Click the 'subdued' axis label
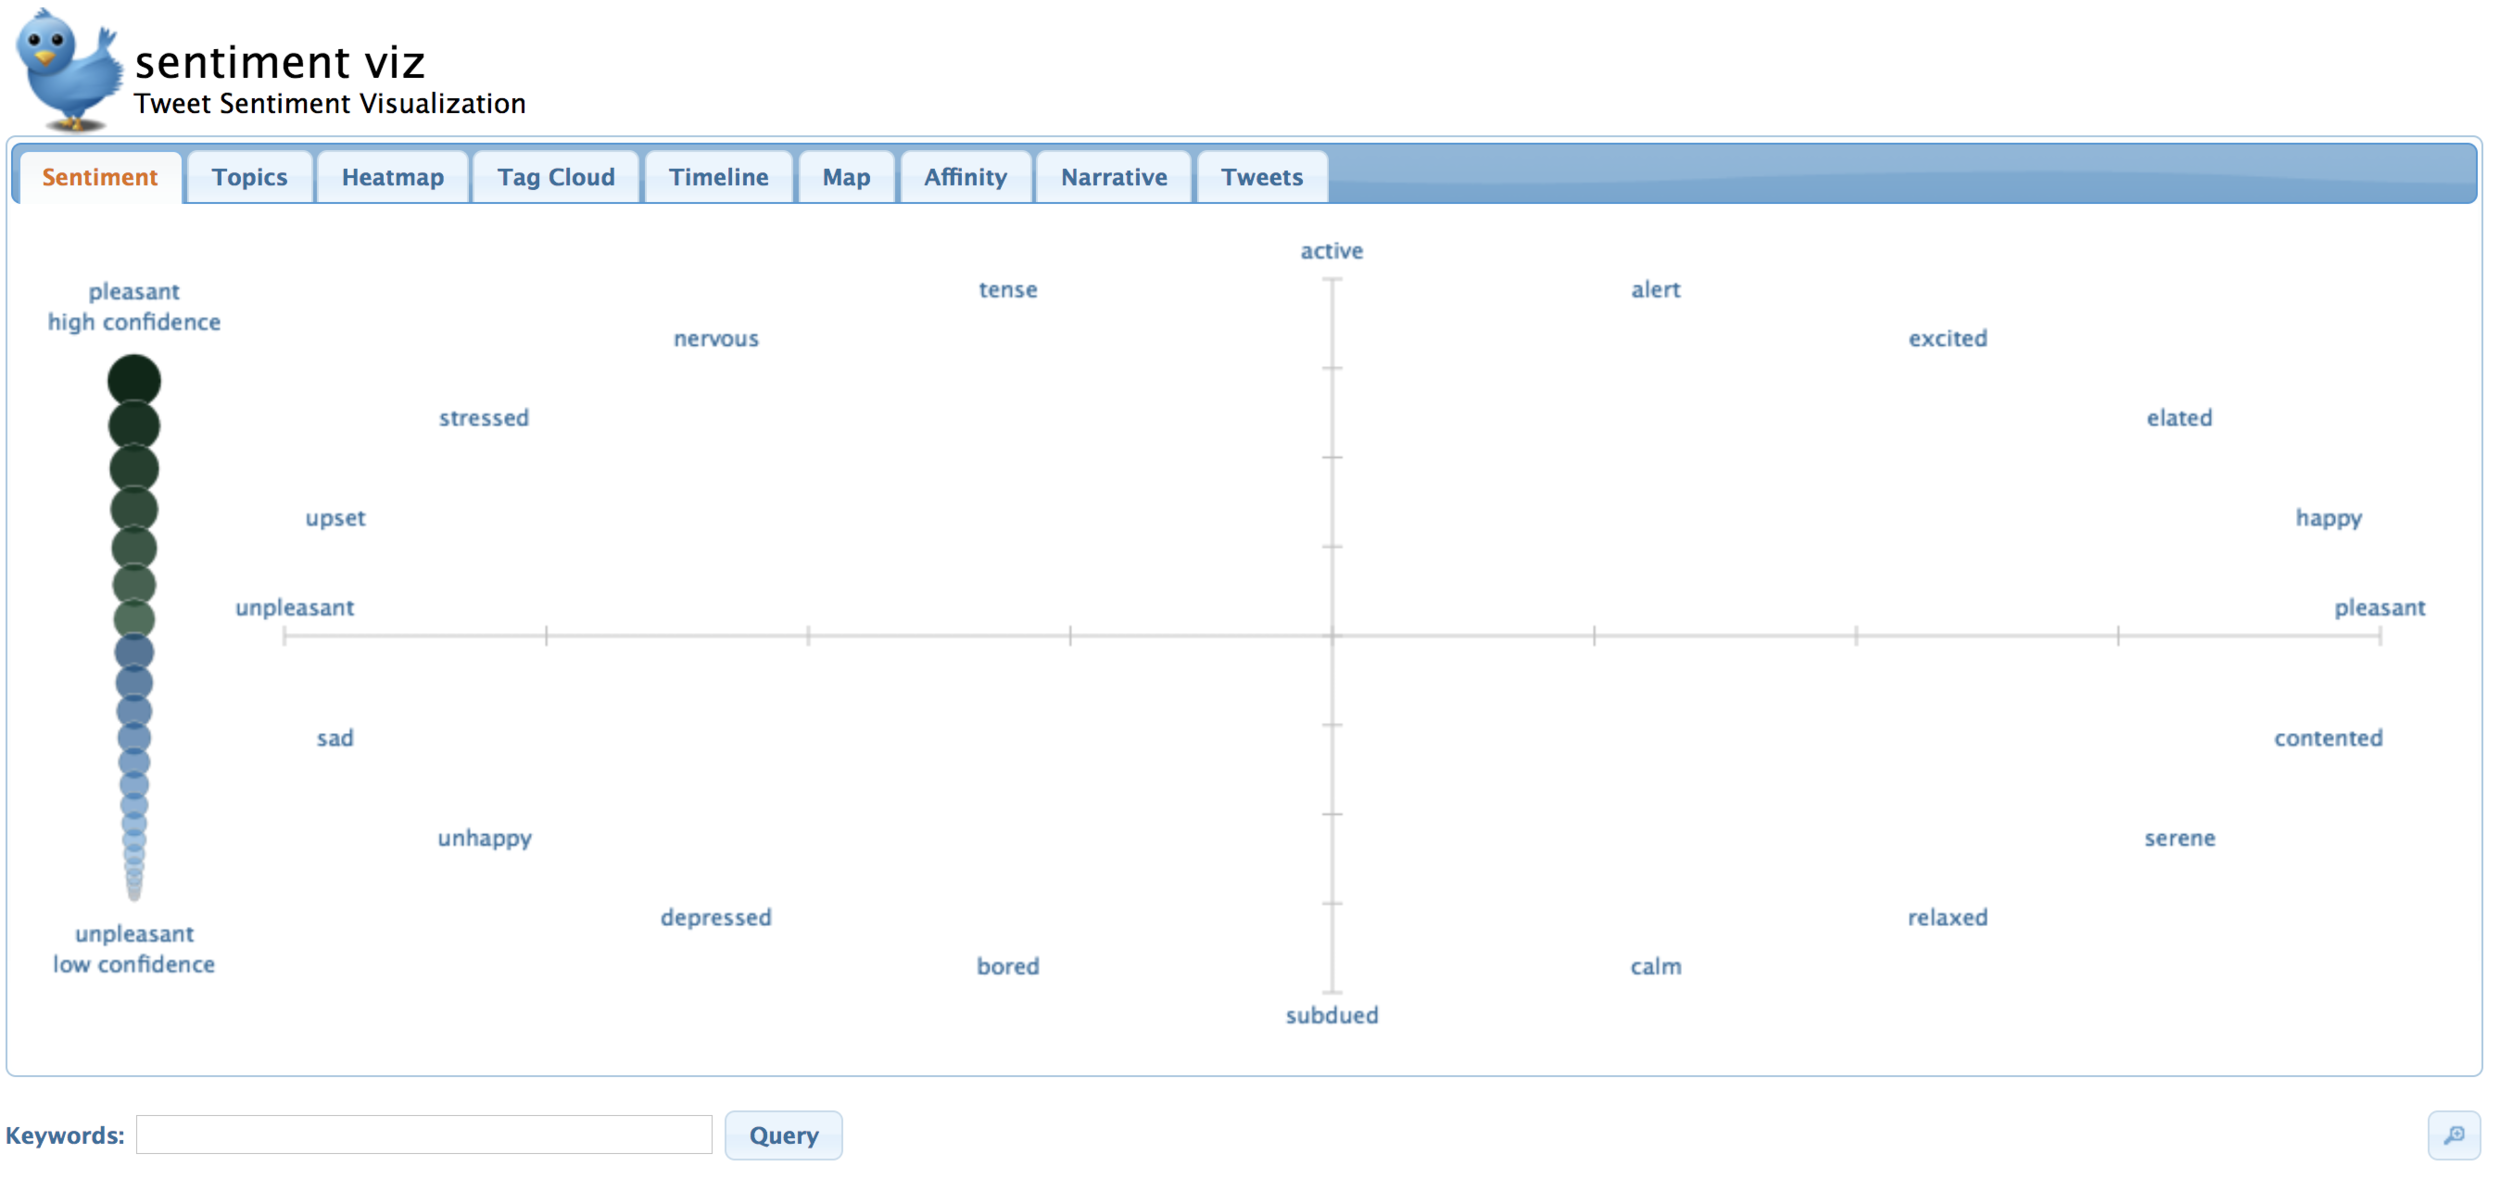The width and height of the screenshot is (2500, 1192). 1331,1015
